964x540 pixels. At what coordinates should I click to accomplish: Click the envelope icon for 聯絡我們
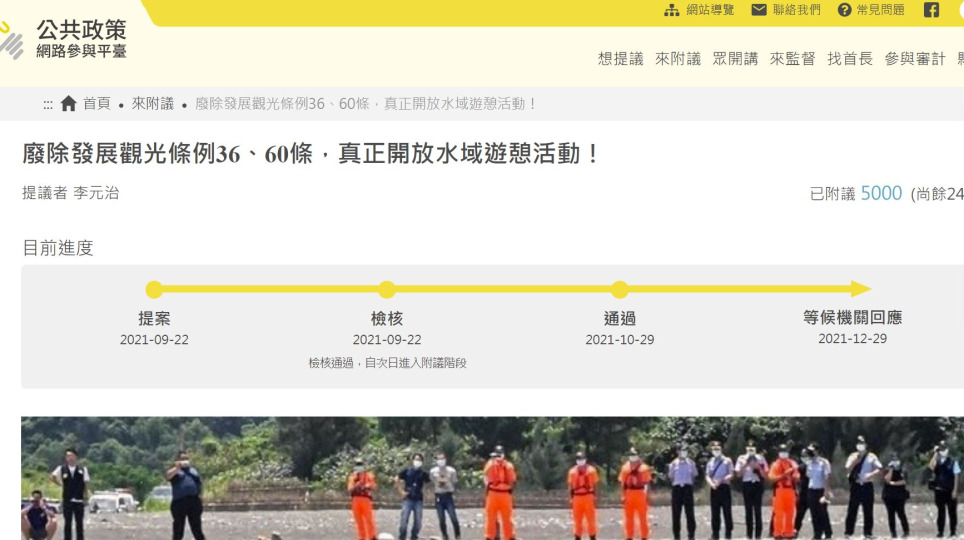click(759, 10)
